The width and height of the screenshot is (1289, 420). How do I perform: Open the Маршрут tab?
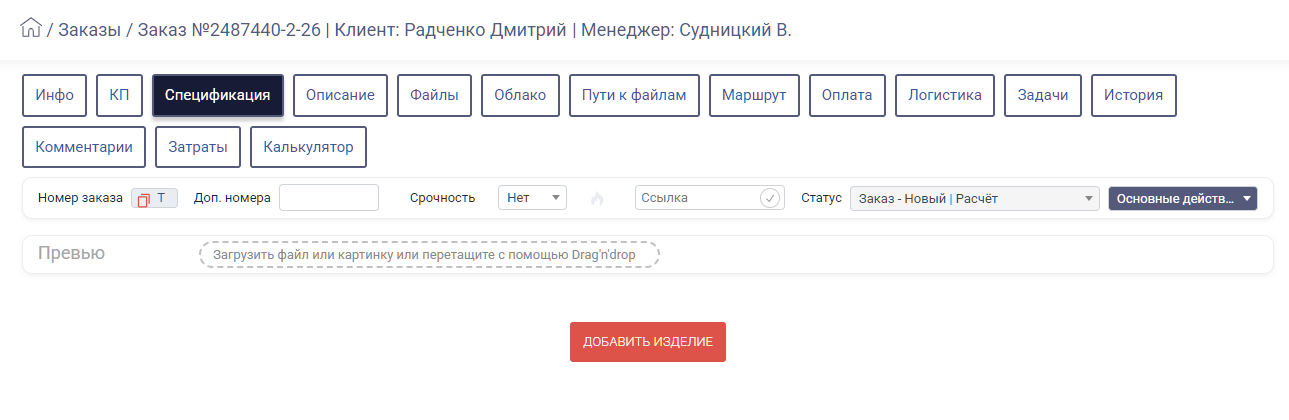[x=754, y=96]
